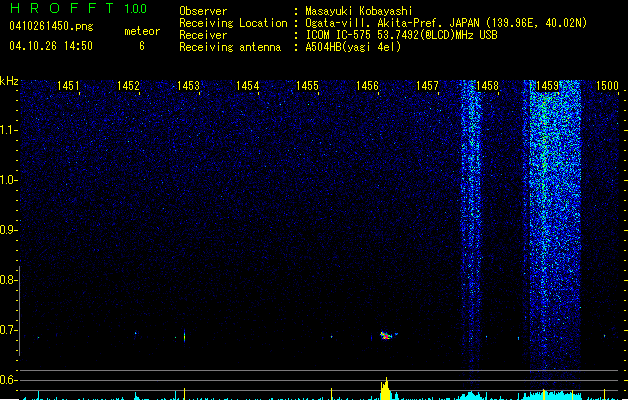Click the 1456 time axis label
The height and width of the screenshot is (400, 629).
pos(367,86)
